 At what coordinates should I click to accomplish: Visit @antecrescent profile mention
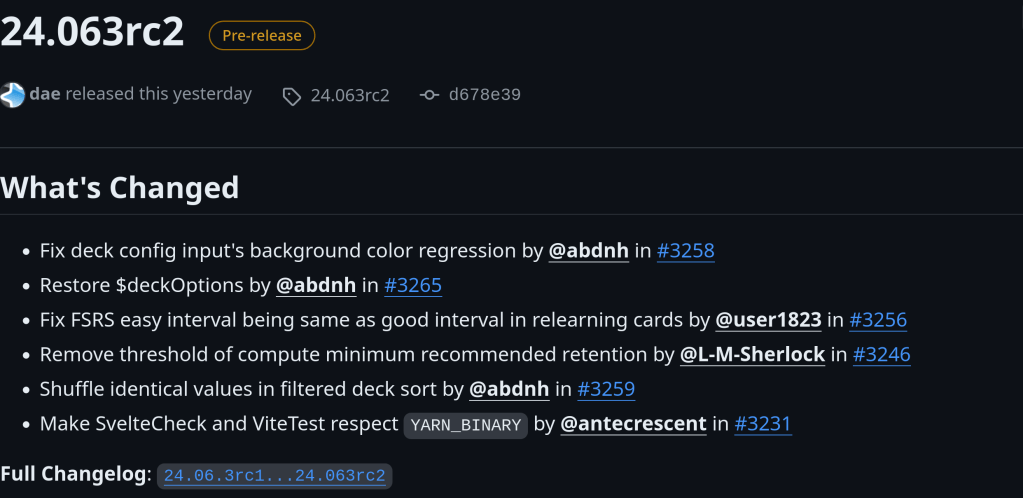pos(633,424)
